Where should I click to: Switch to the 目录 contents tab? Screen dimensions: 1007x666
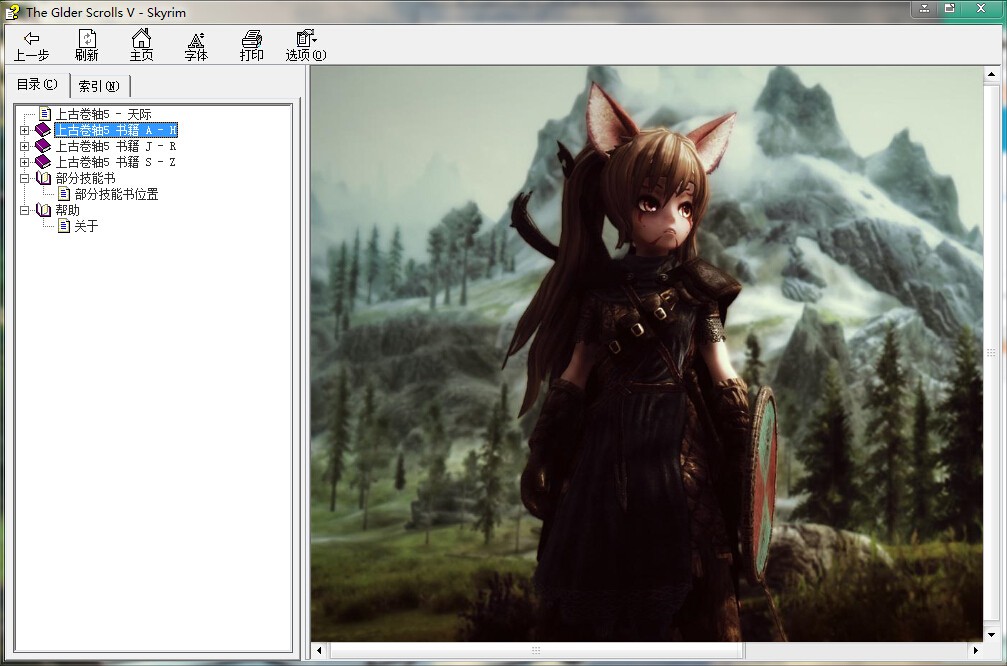click(x=37, y=85)
